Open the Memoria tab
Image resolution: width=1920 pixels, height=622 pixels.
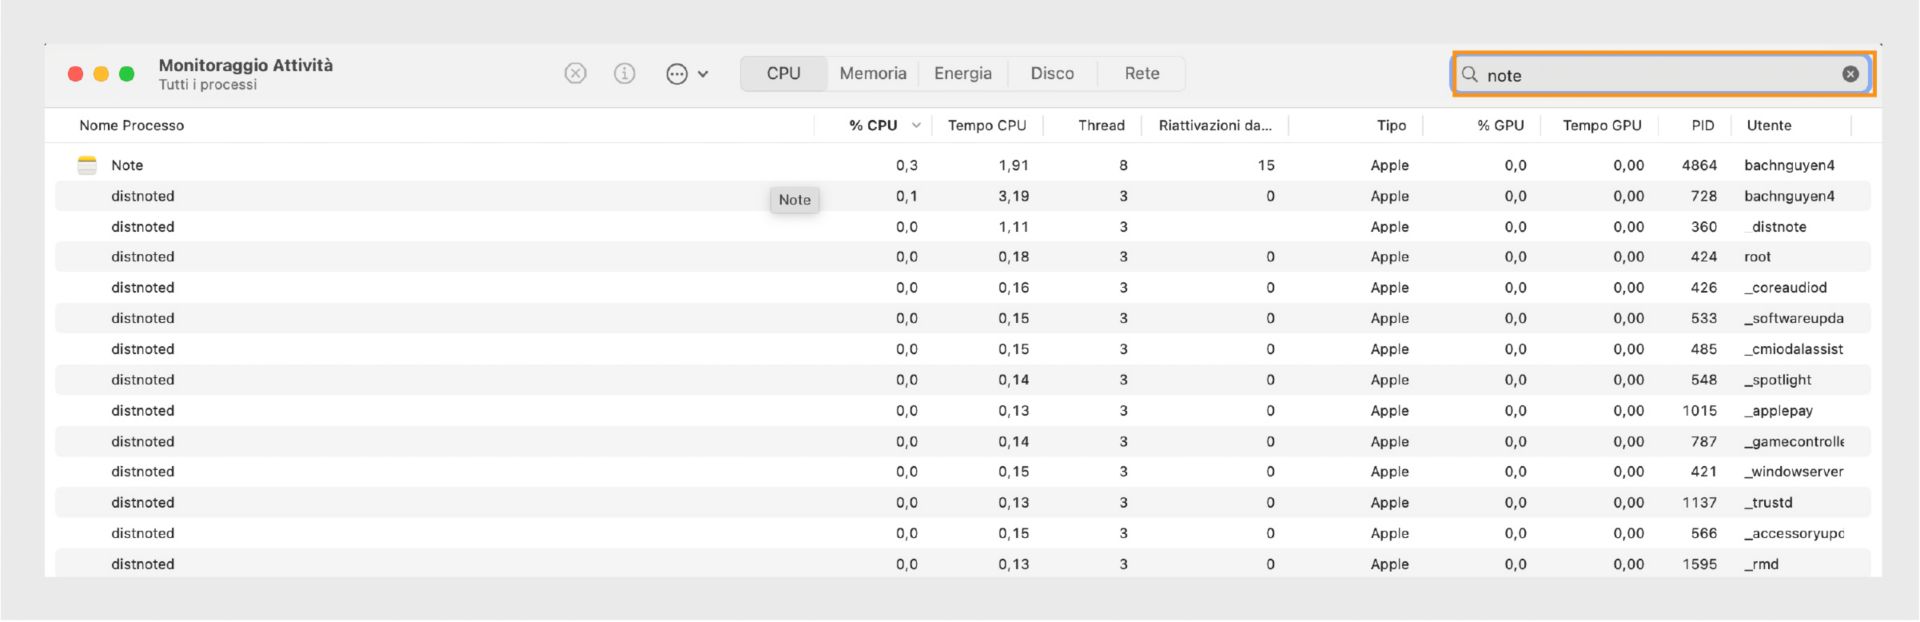(873, 73)
